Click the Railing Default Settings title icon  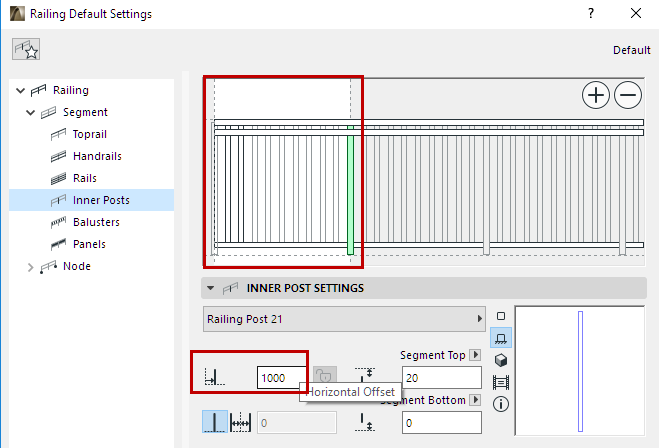click(17, 13)
